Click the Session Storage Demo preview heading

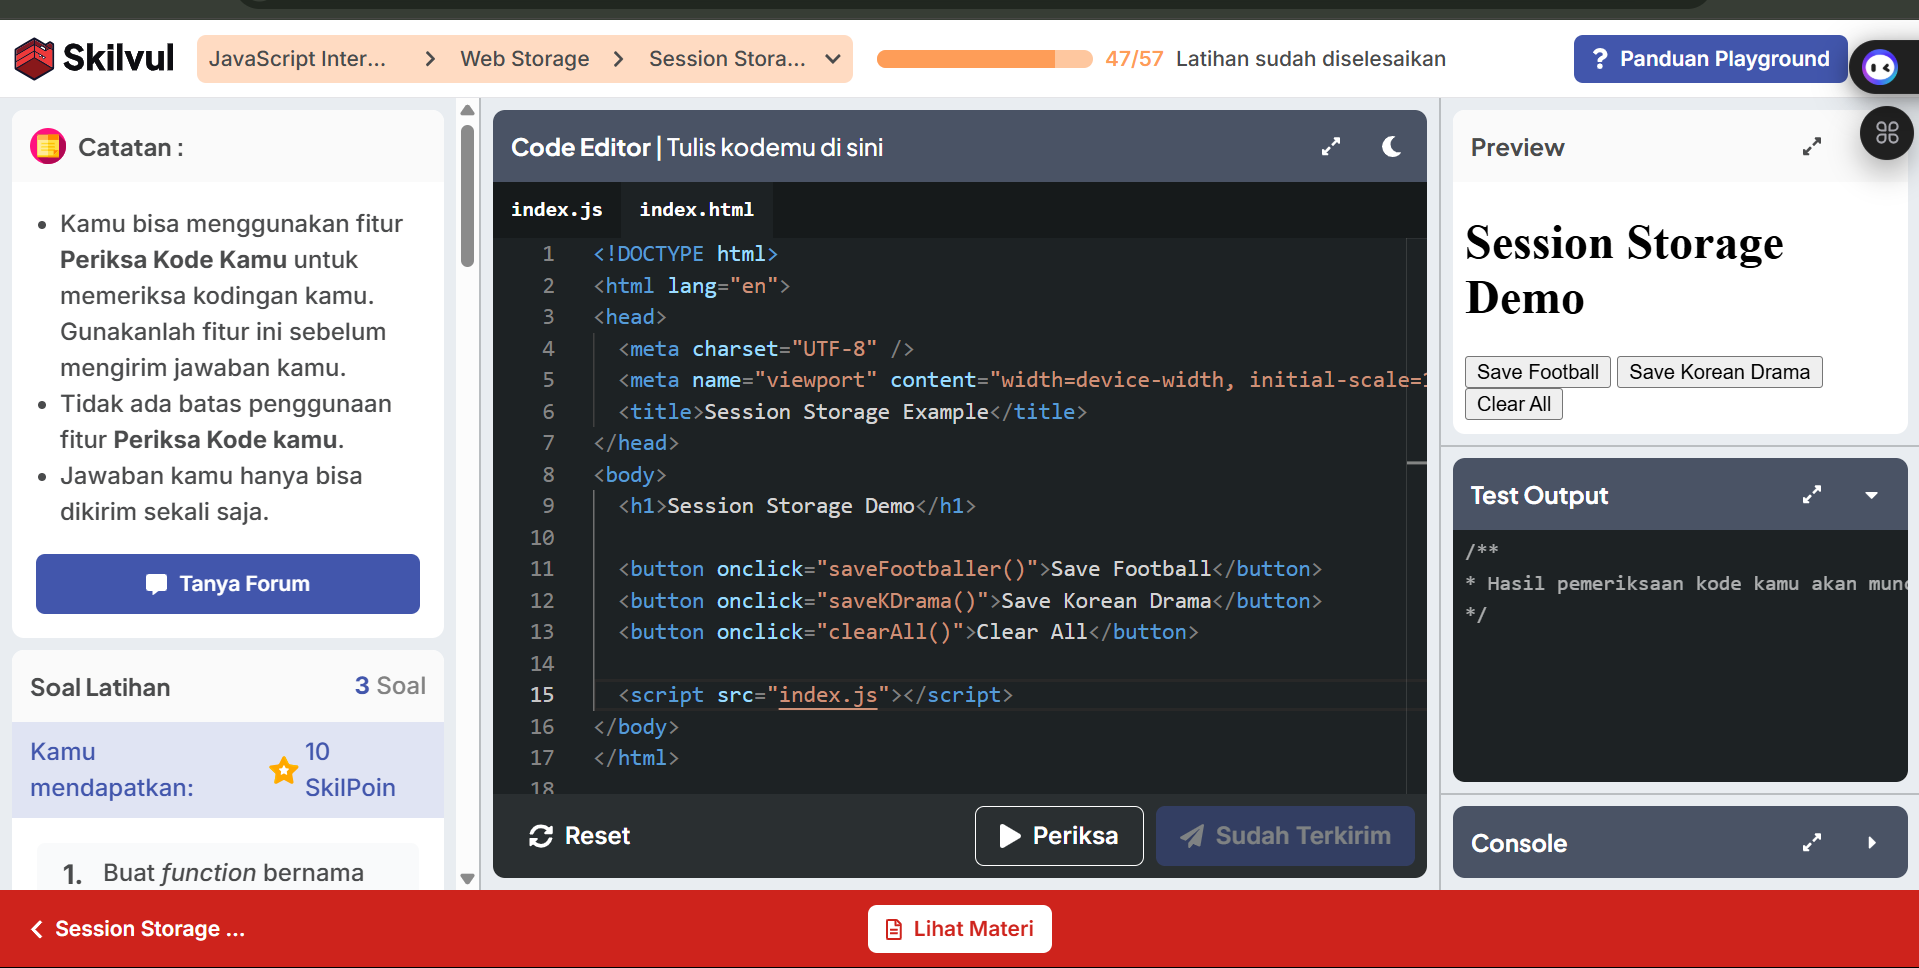coord(1624,270)
